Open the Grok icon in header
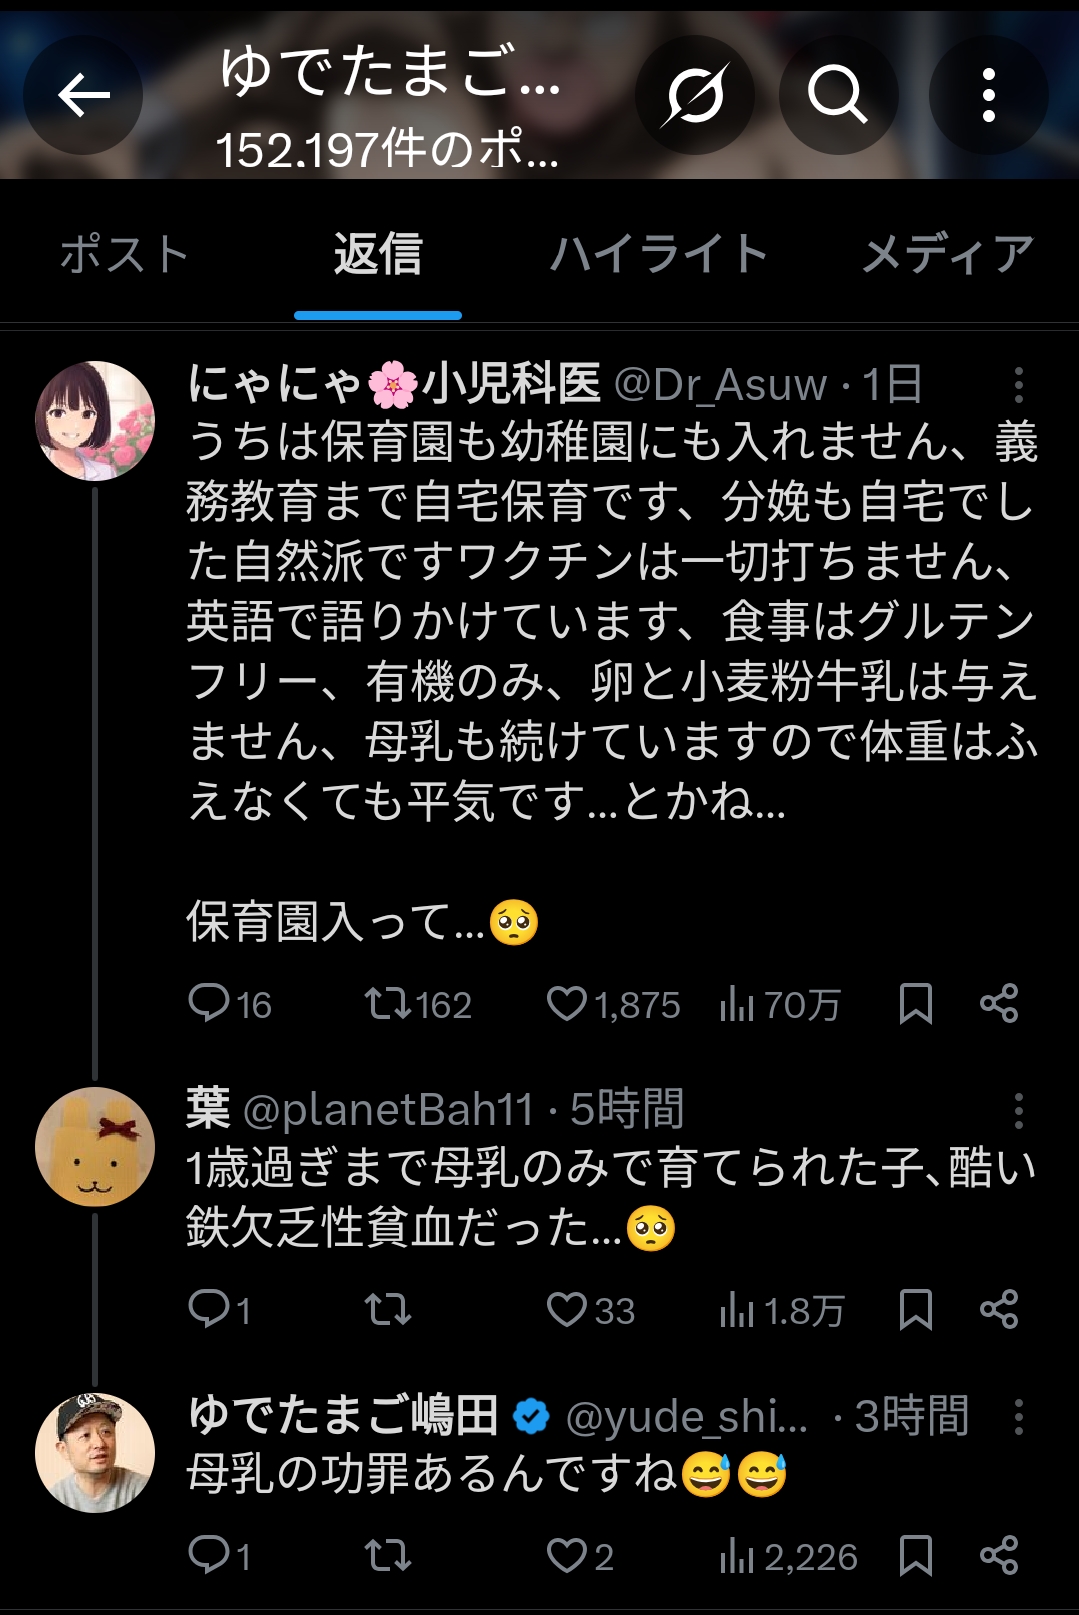The width and height of the screenshot is (1079, 1615). pos(694,96)
